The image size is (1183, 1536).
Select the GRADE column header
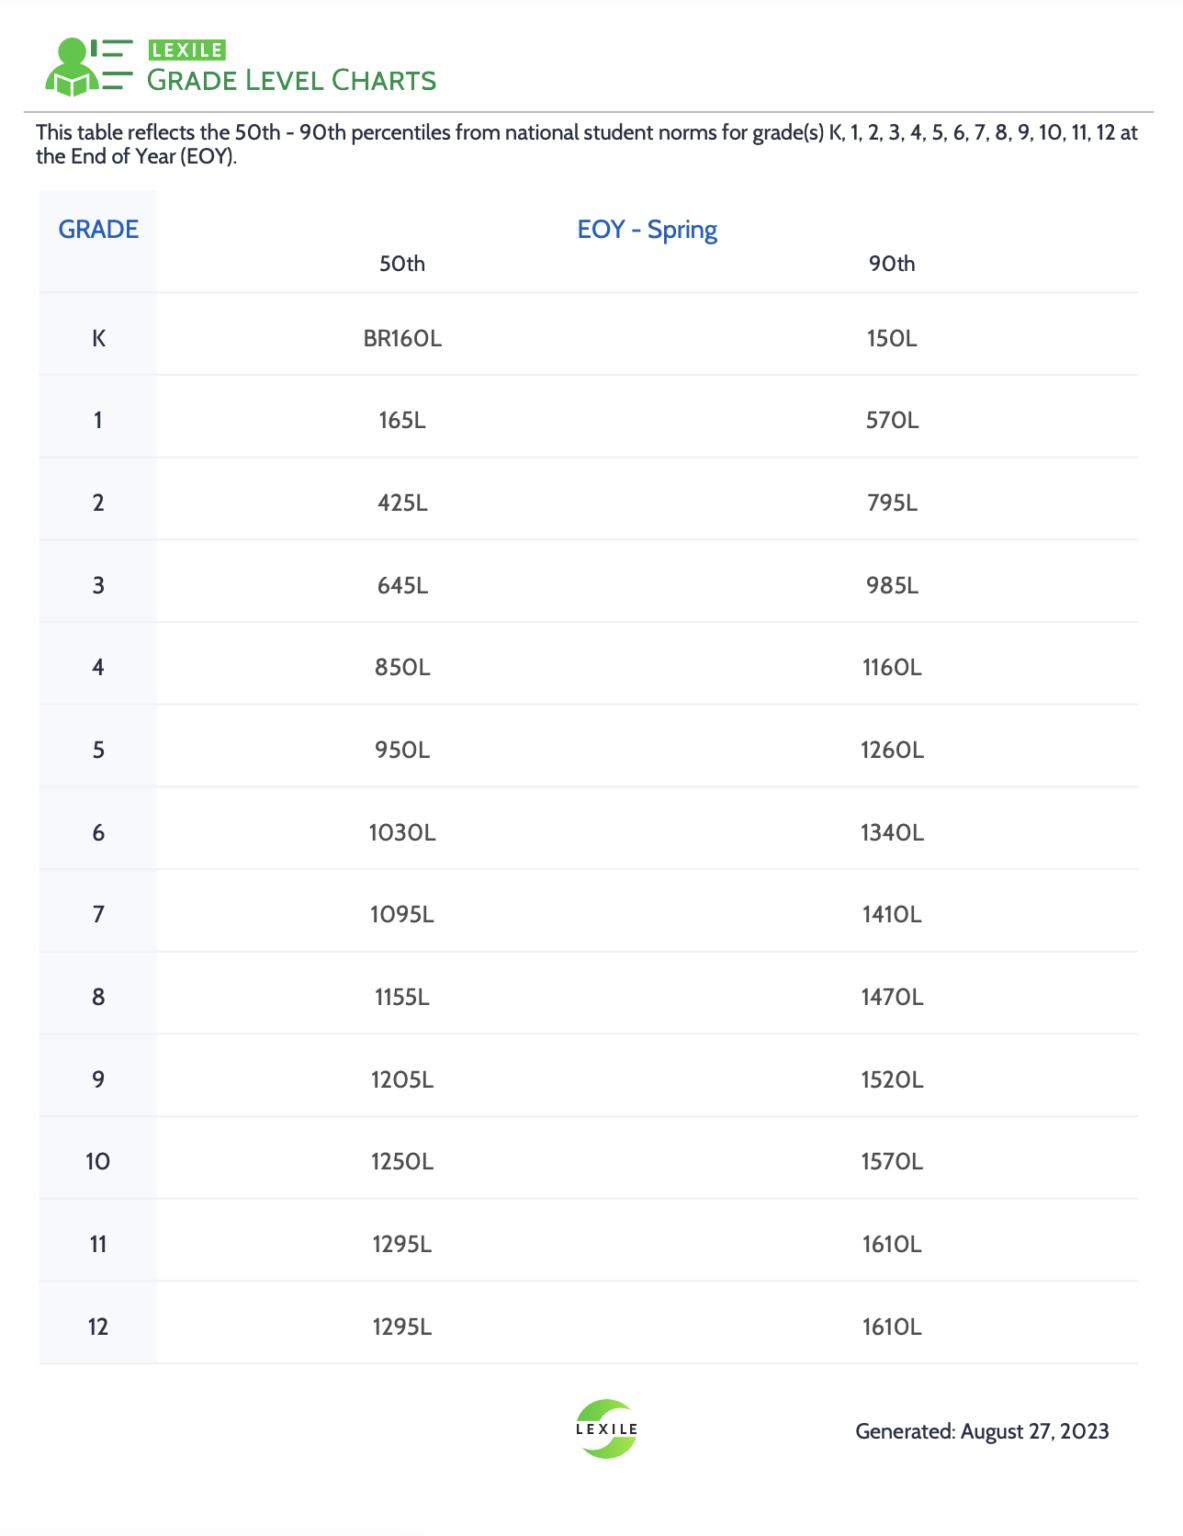98,229
